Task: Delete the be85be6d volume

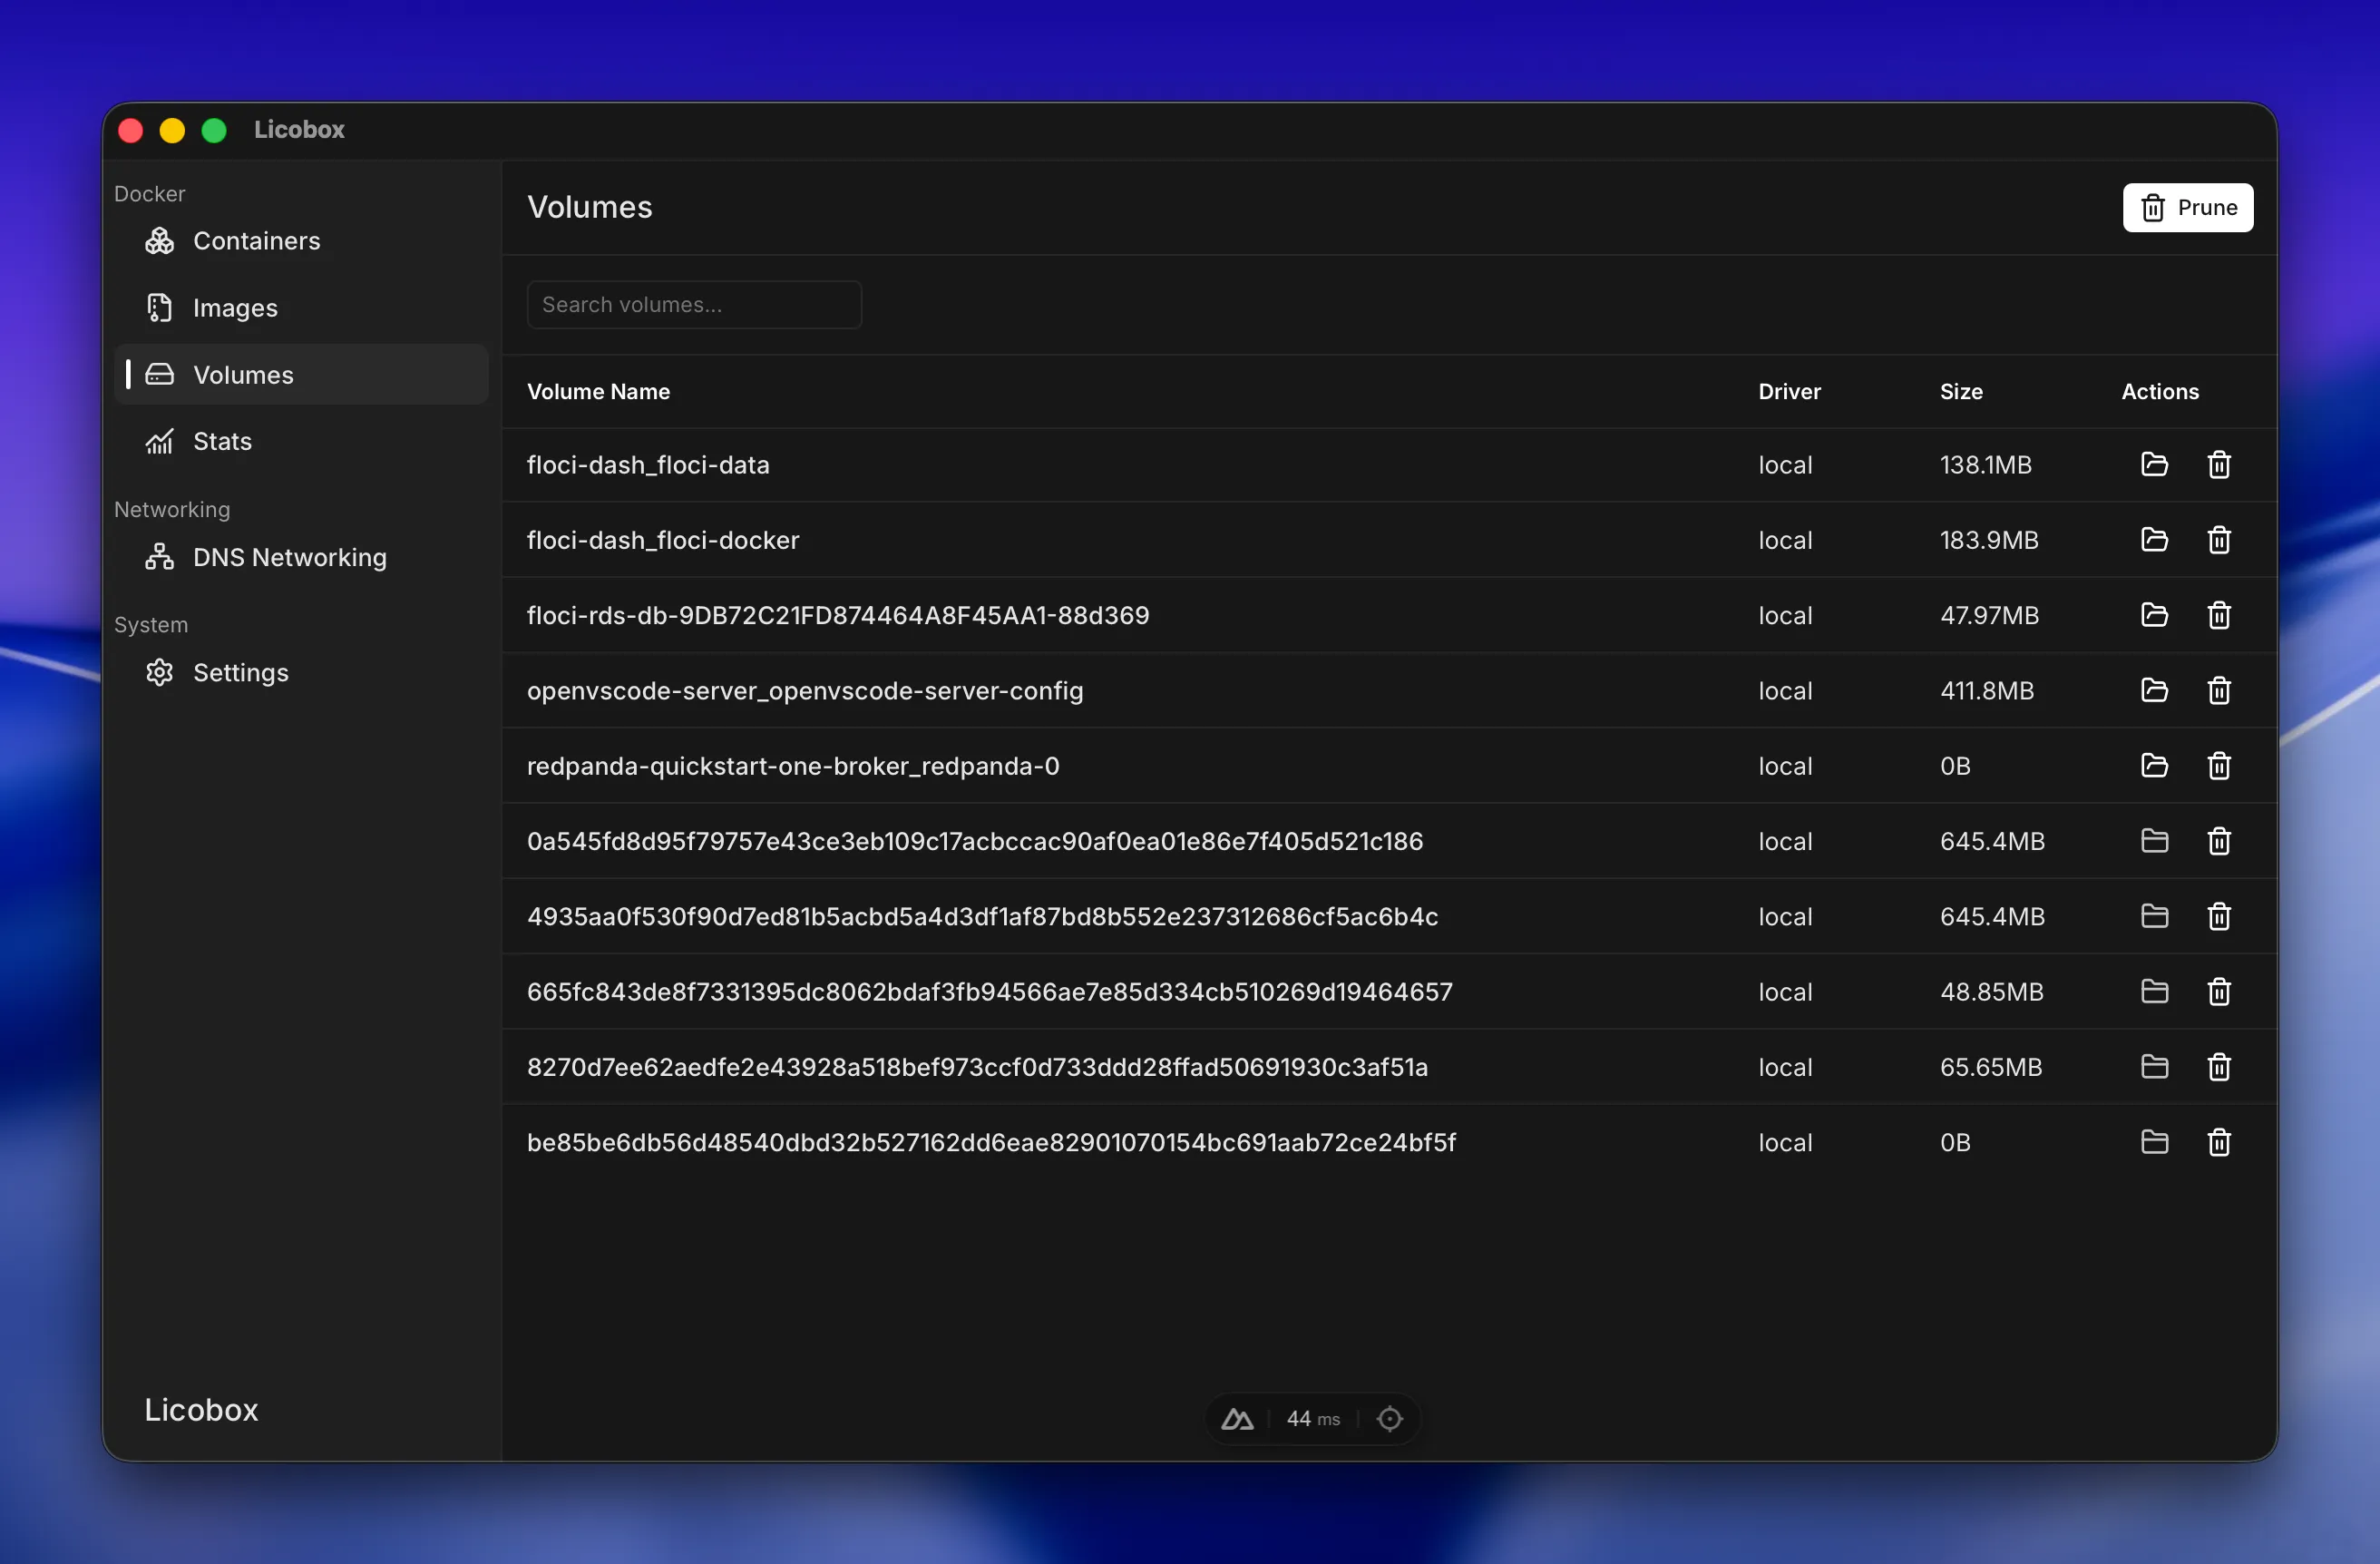Action: pos(2219,1142)
